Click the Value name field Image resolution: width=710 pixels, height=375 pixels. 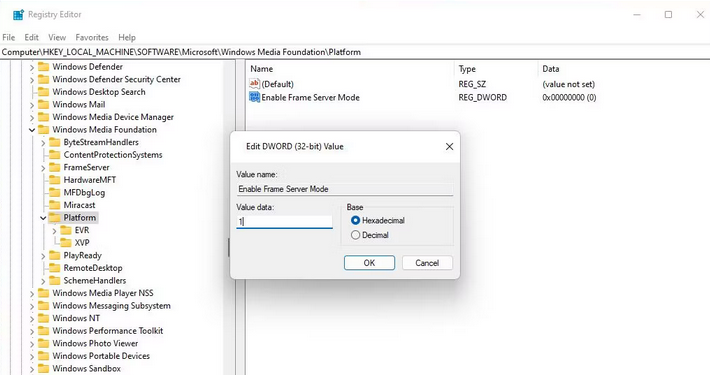click(345, 189)
